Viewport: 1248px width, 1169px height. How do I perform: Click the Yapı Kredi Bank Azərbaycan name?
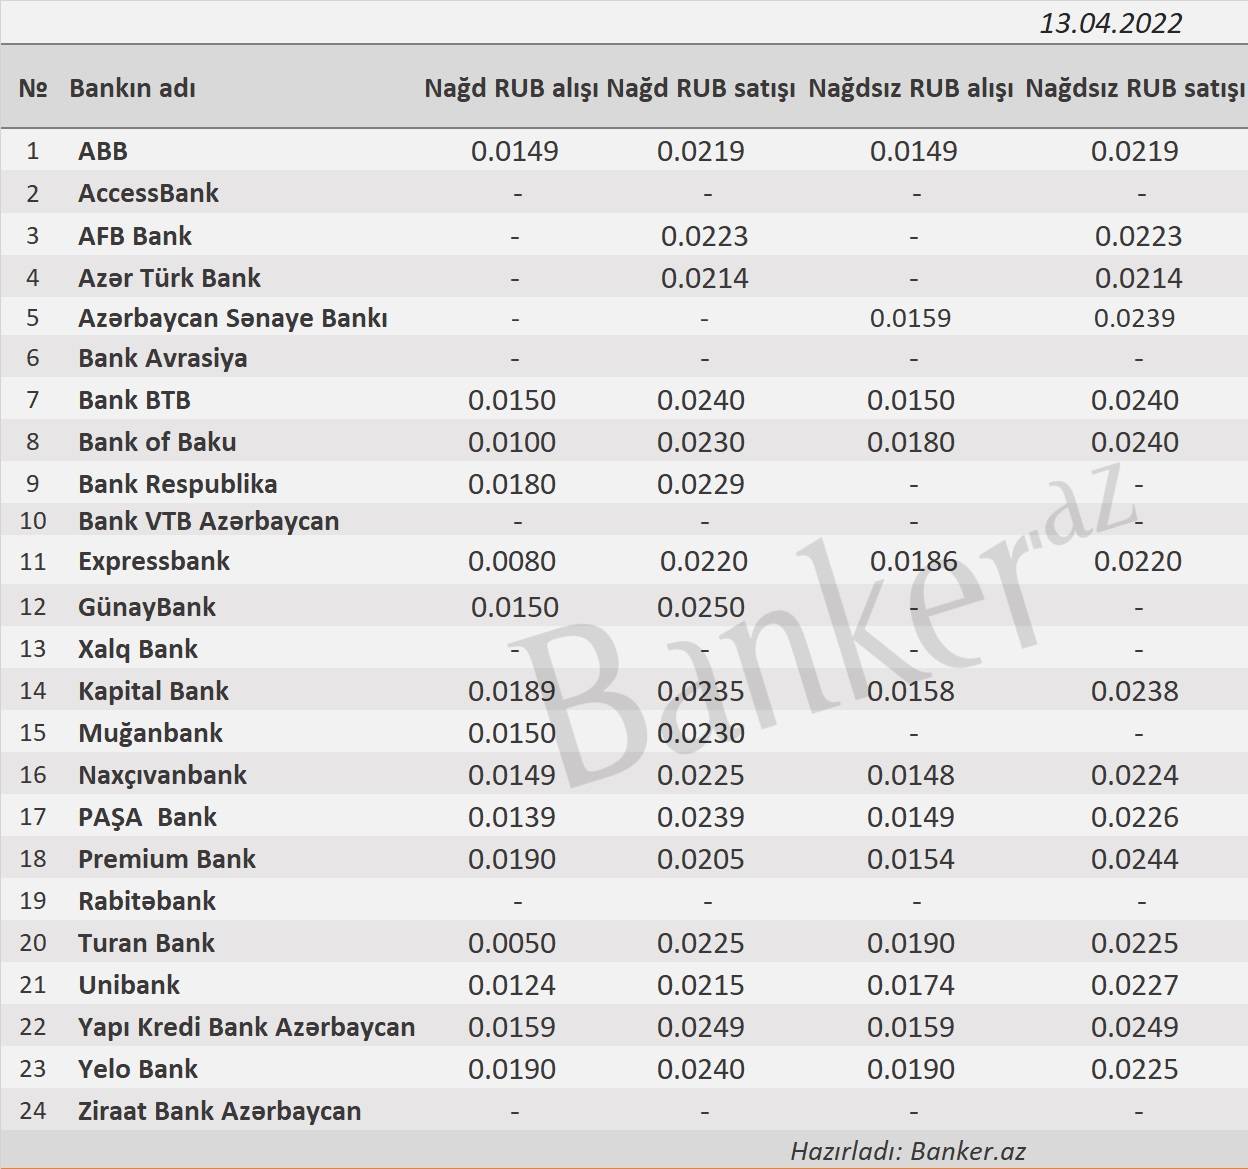[x=246, y=1027]
